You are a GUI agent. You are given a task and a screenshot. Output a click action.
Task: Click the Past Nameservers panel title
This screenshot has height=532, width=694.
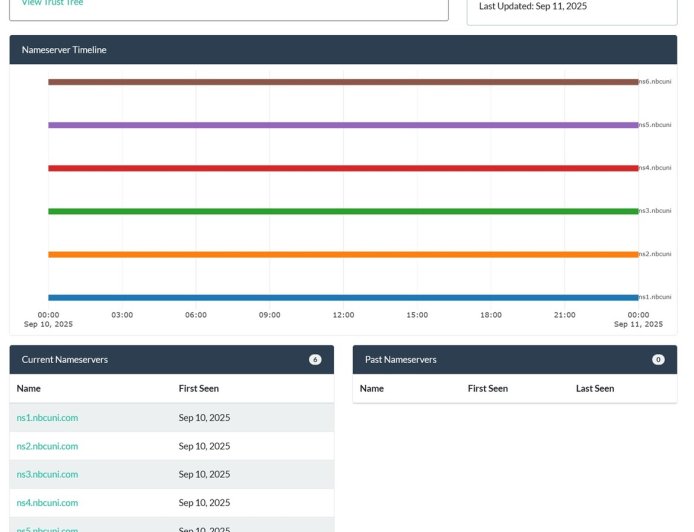(400, 359)
